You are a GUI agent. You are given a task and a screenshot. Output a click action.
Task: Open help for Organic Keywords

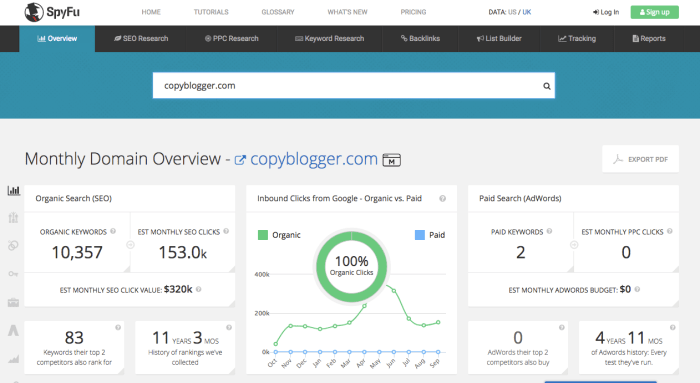[x=113, y=231]
